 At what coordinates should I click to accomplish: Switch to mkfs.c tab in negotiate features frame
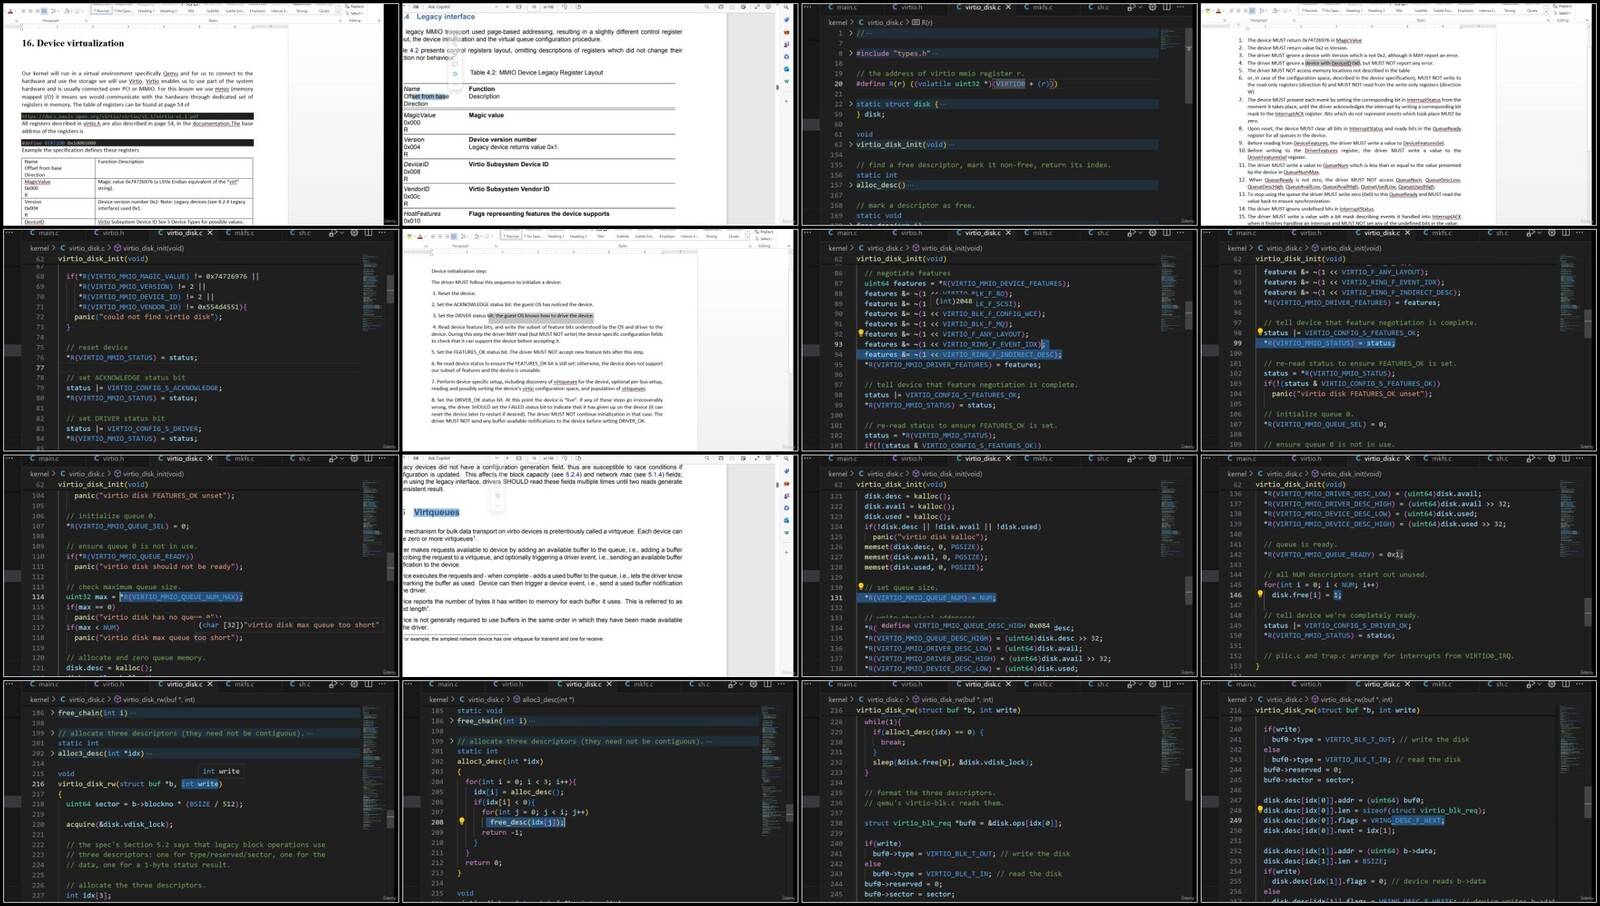[x=1038, y=233]
